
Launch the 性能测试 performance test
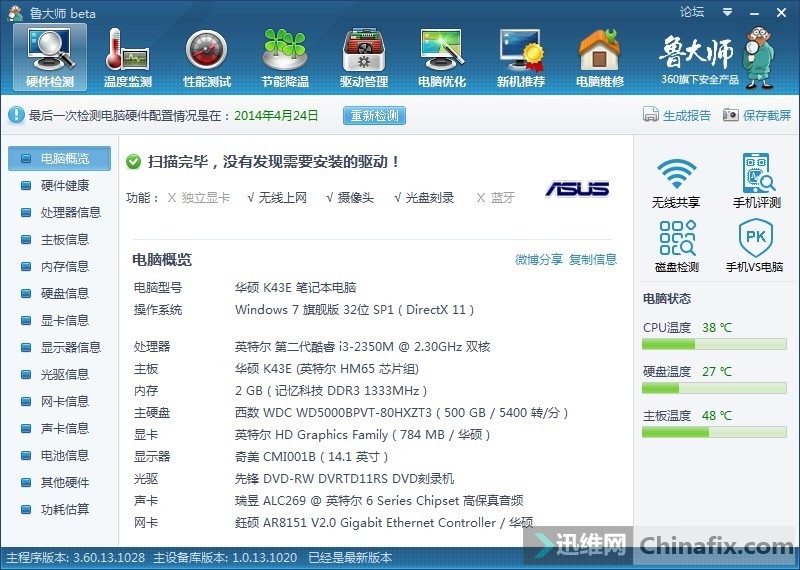coord(207,58)
